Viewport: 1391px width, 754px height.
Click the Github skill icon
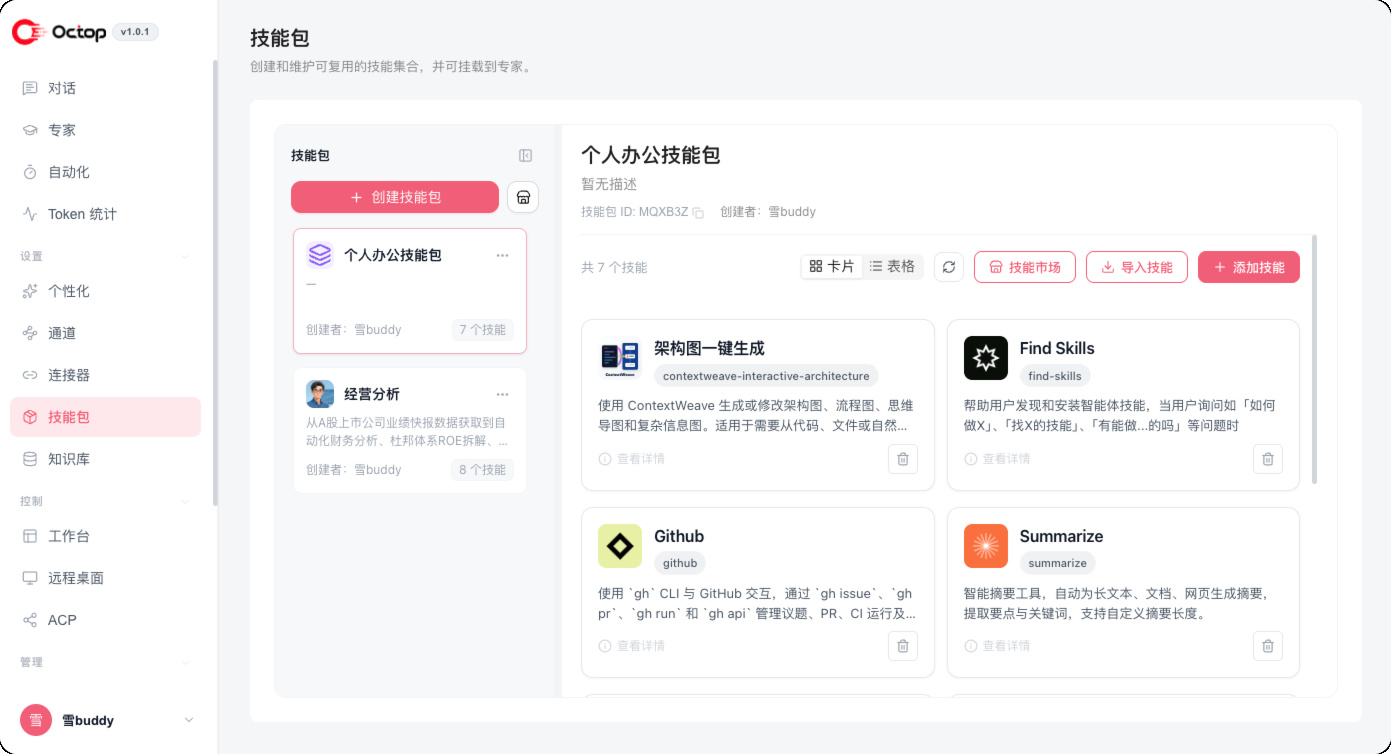pyautogui.click(x=620, y=546)
